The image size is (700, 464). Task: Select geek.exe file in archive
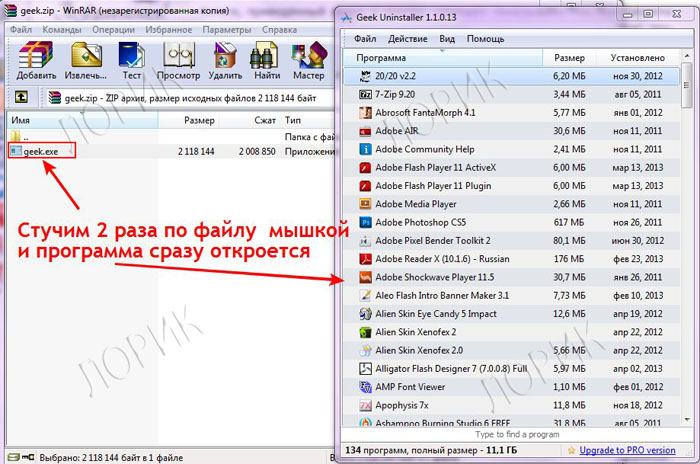point(41,151)
